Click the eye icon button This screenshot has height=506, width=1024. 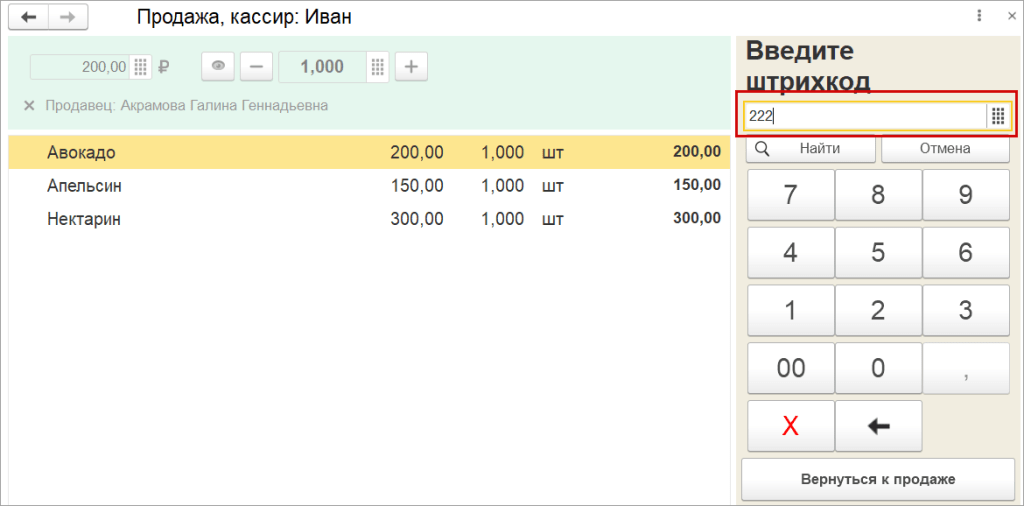(218, 67)
